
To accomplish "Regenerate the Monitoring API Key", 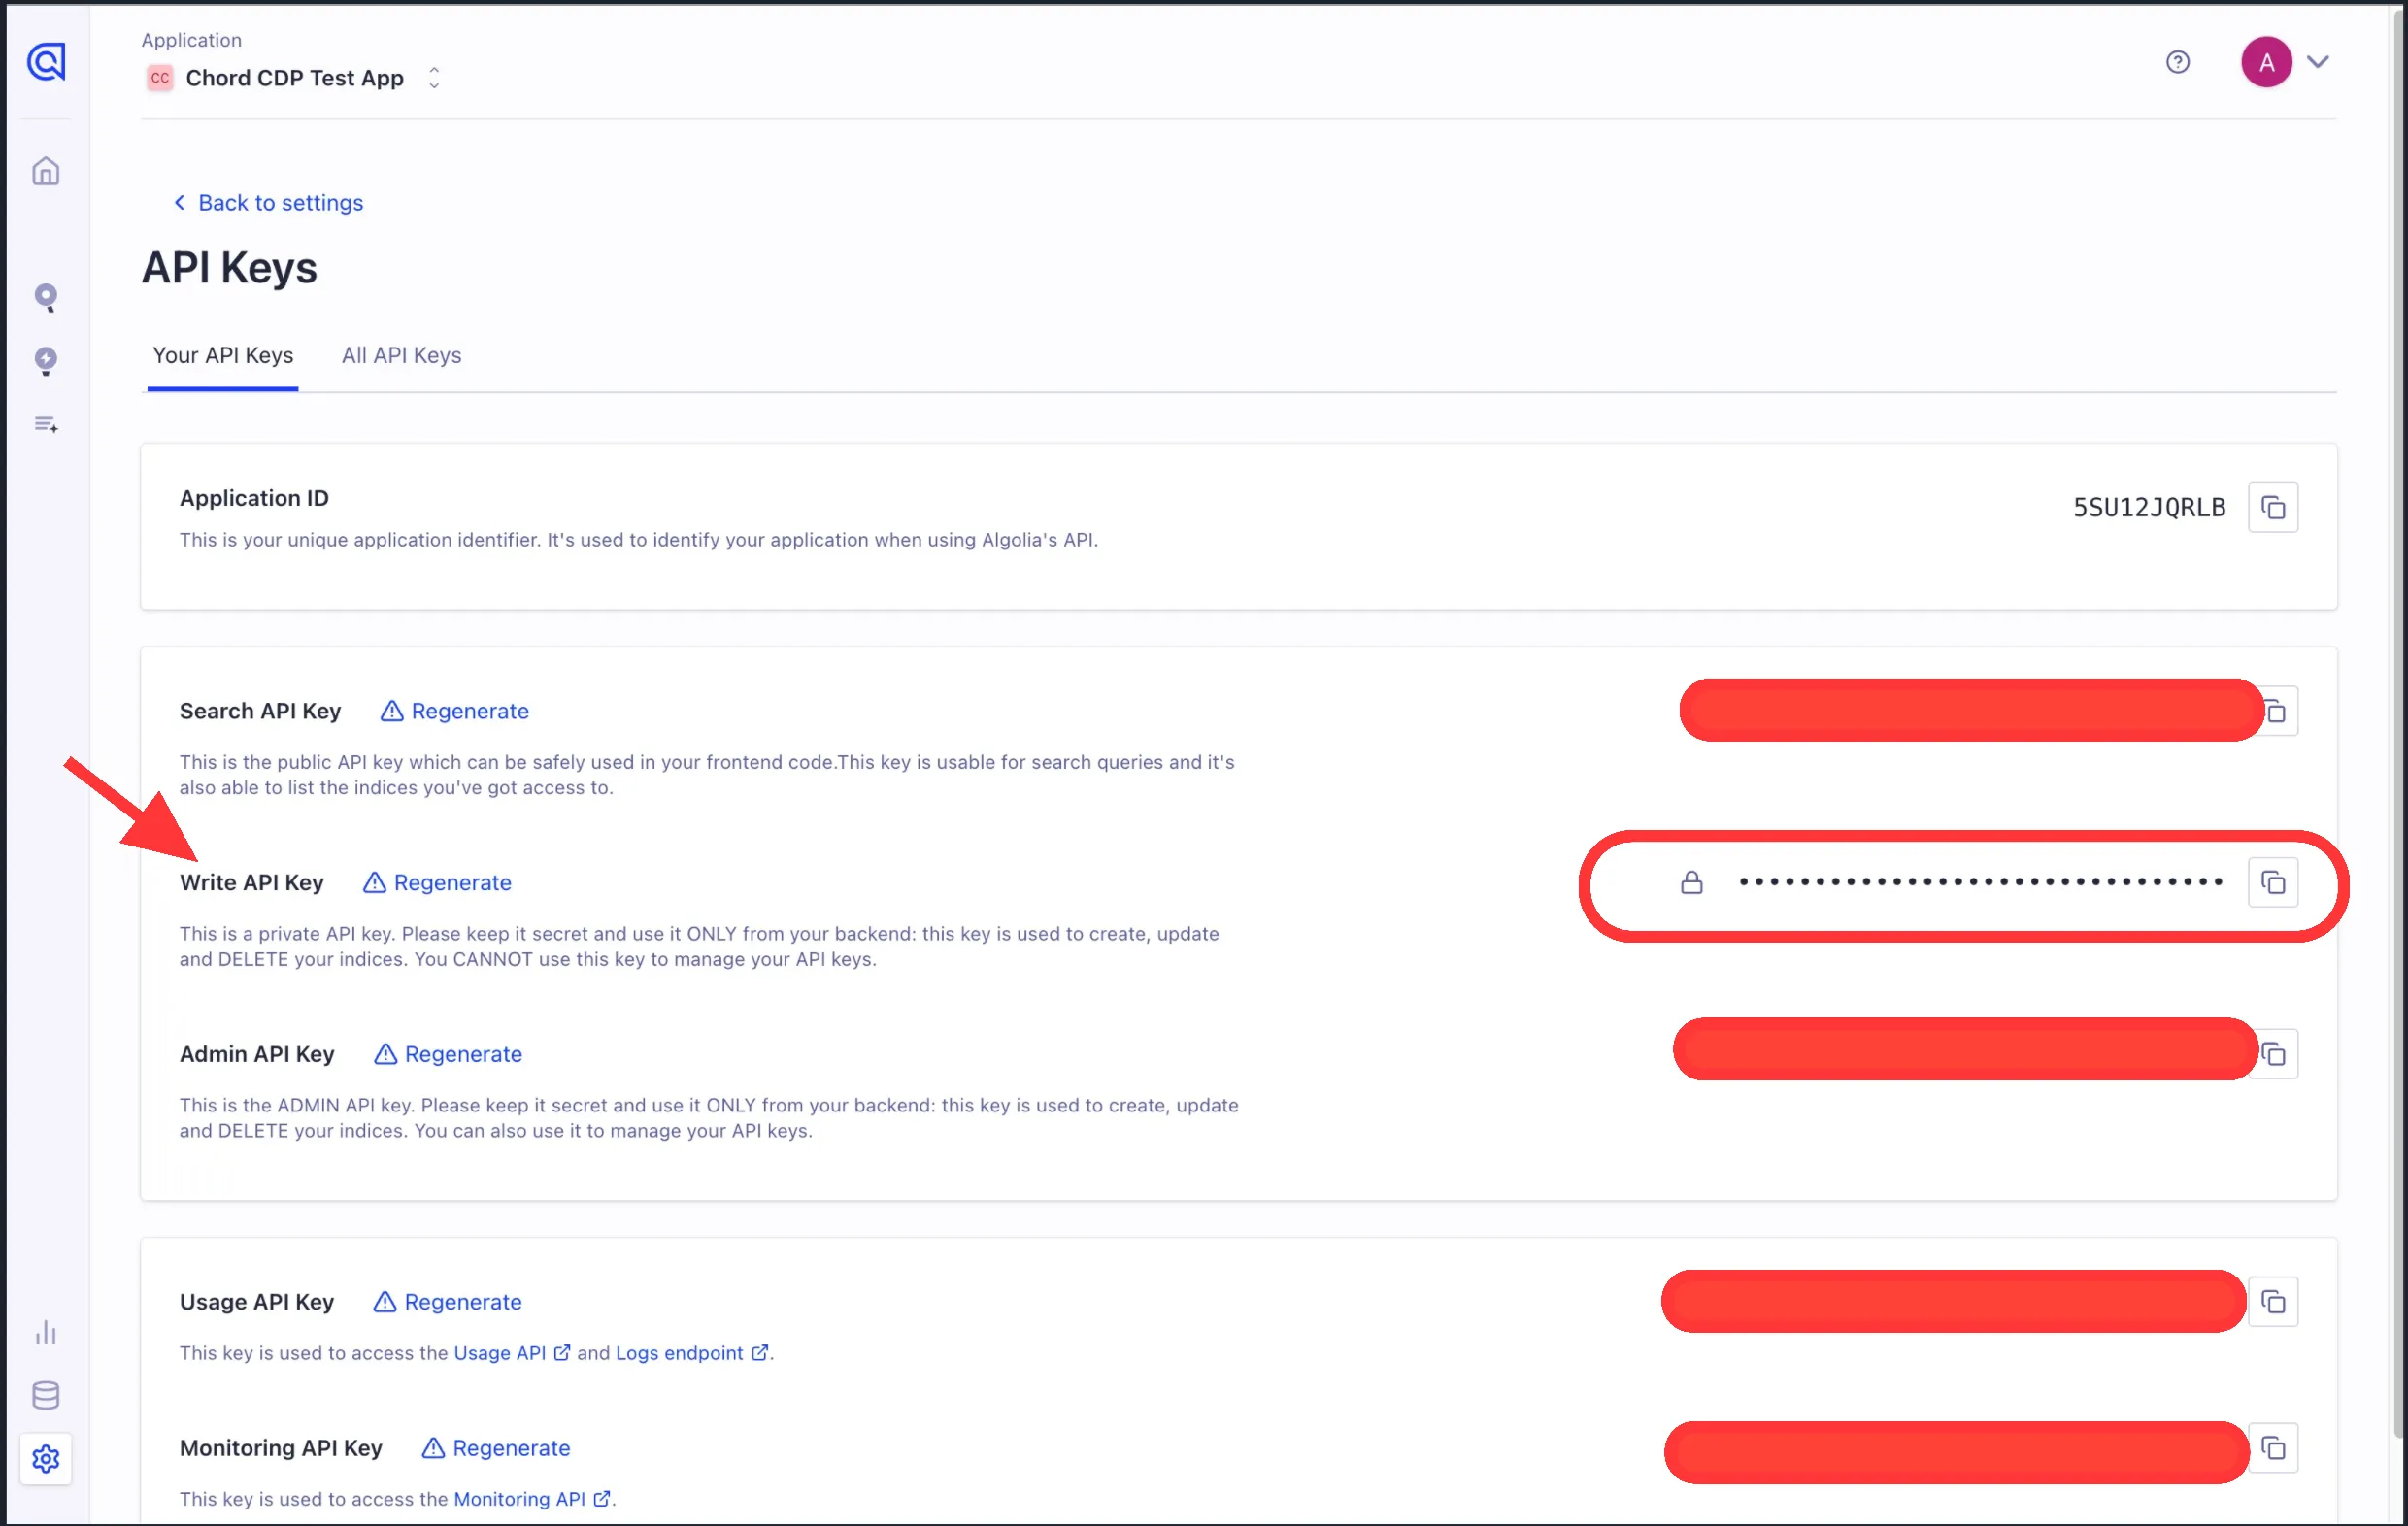I will pos(496,1448).
